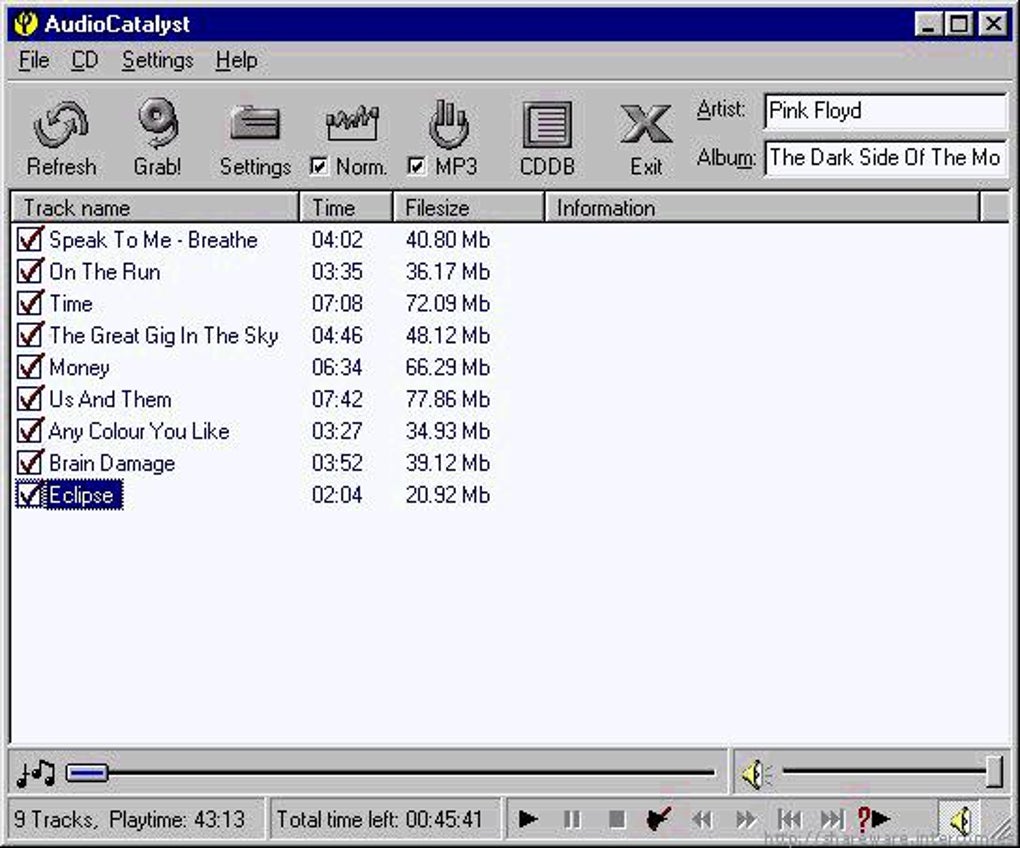This screenshot has height=848, width=1020.
Task: Click the MP3 hand icon
Action: pos(448,123)
